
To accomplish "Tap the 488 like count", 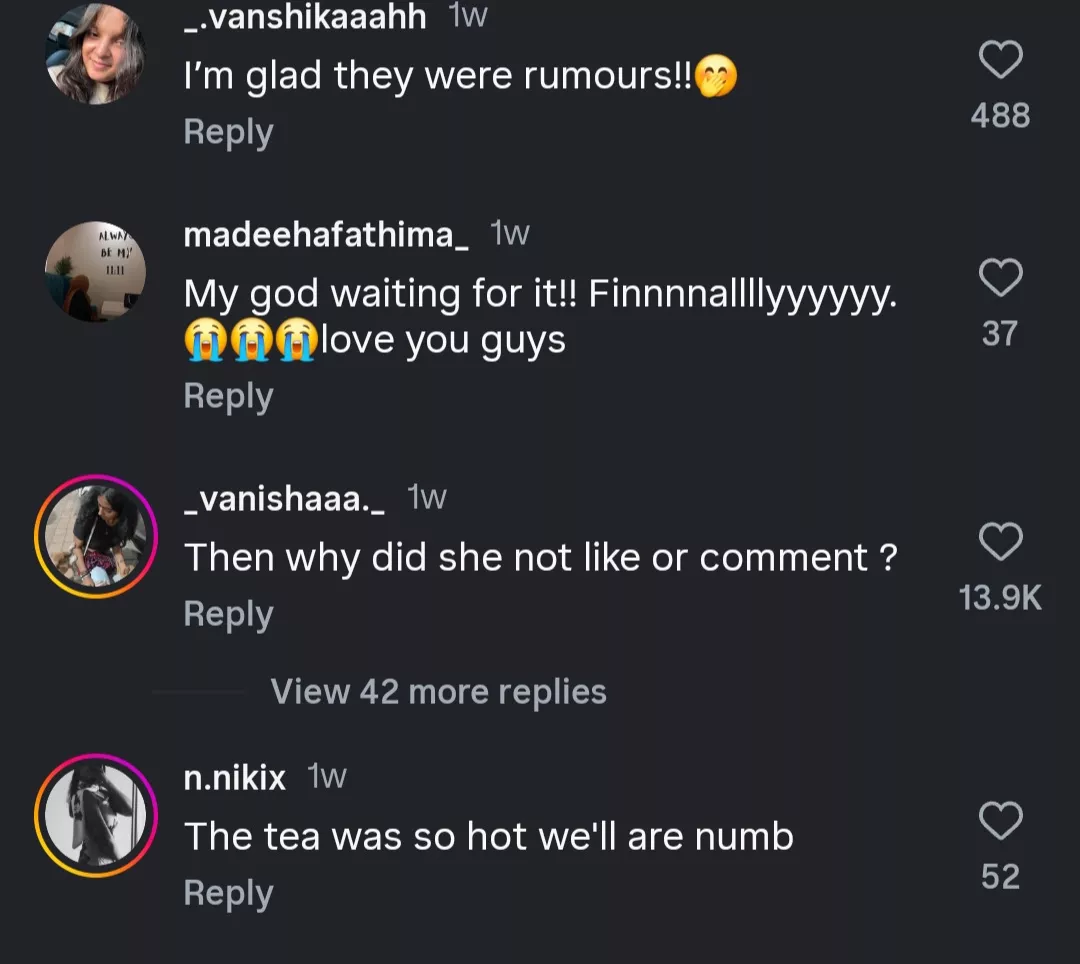I will [x=999, y=116].
